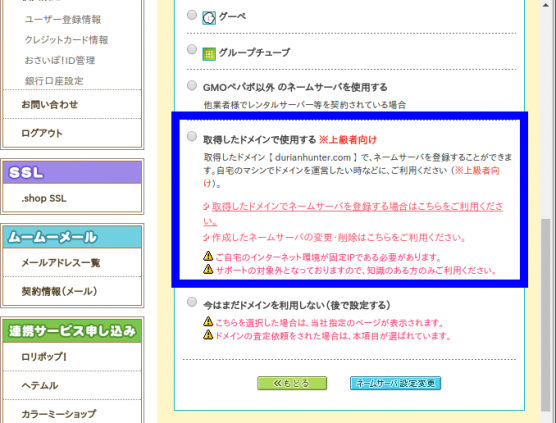Select the 今はまだドメインを利用しない option

(x=192, y=302)
